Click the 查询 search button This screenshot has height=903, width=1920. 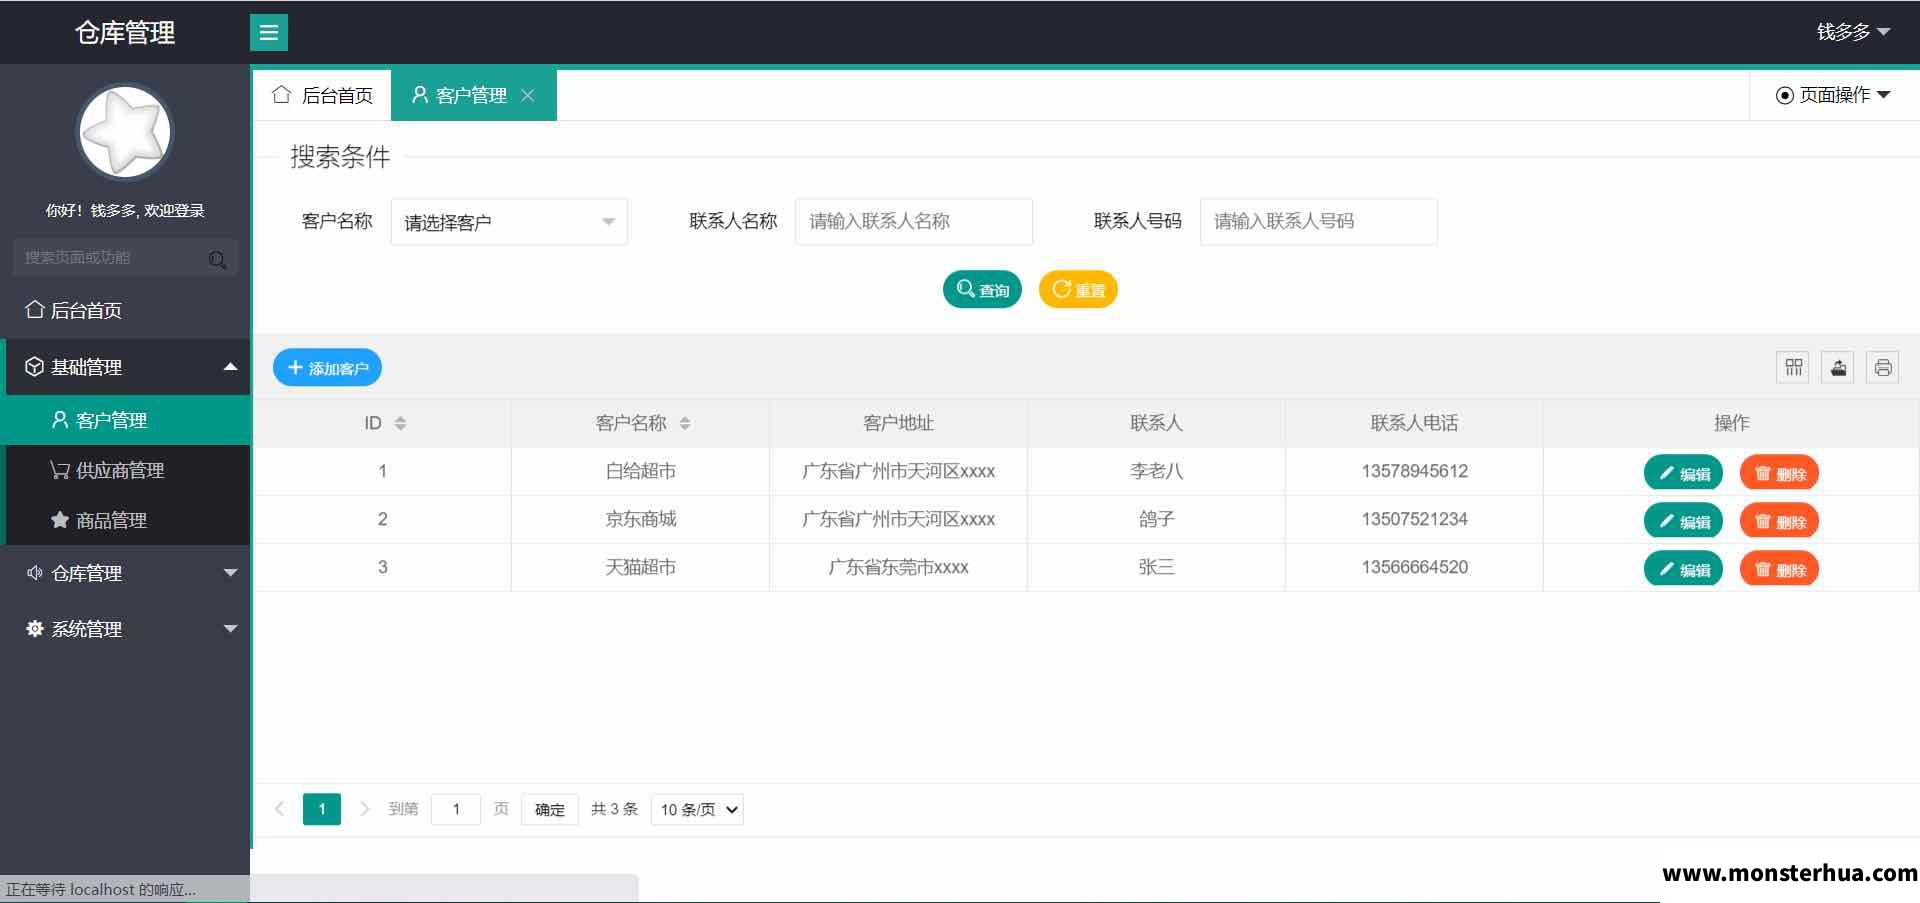982,290
